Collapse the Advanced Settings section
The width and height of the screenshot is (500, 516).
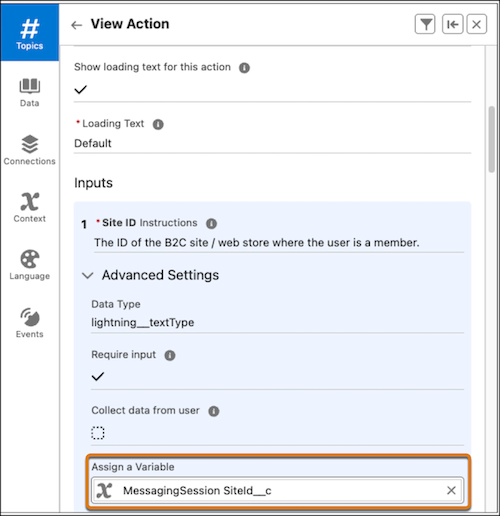88,275
